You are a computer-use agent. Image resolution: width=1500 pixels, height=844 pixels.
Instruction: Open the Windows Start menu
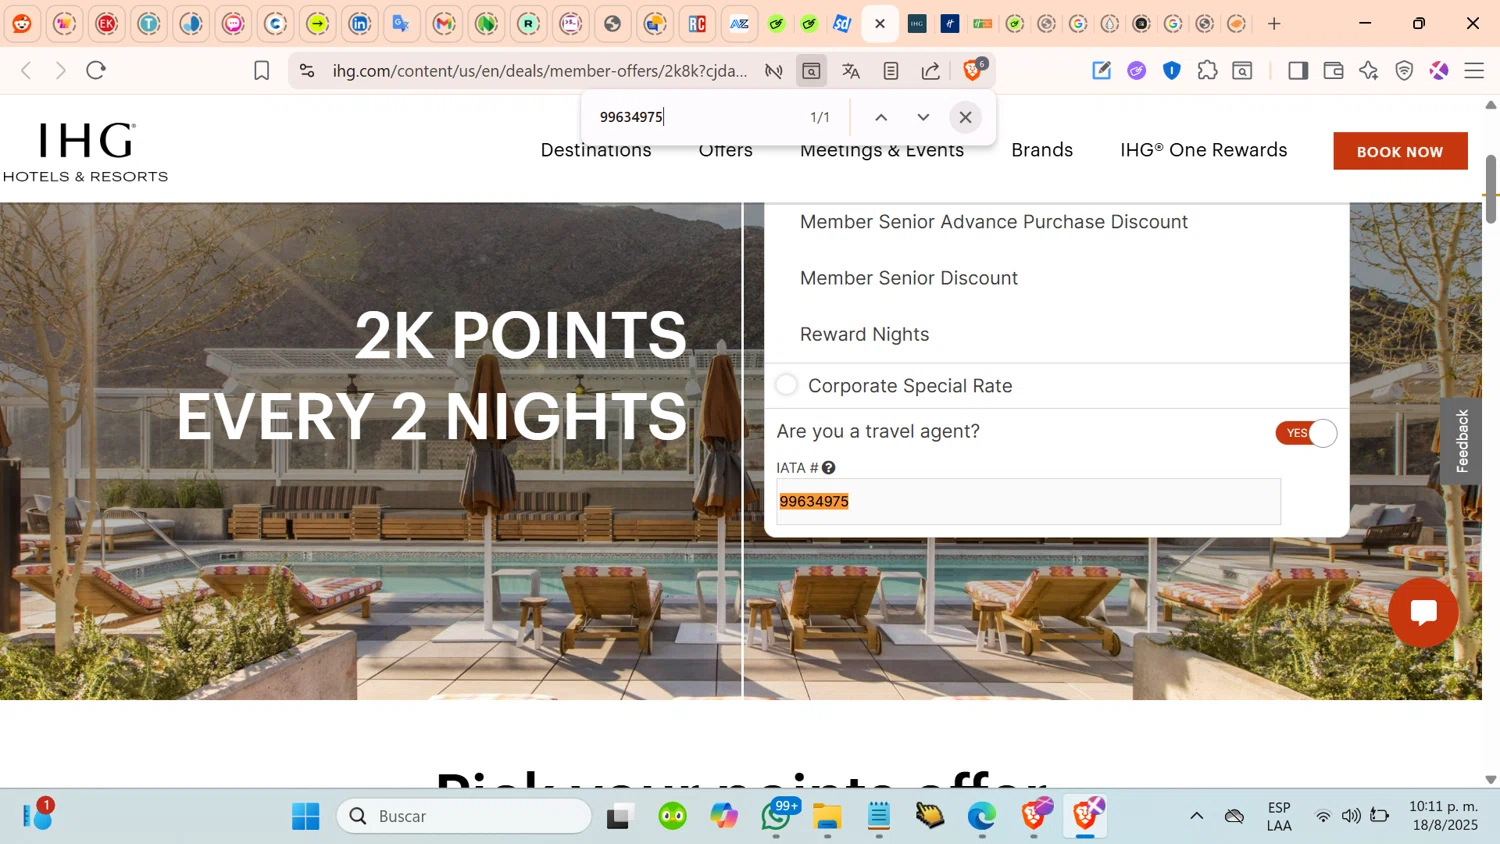coord(306,816)
